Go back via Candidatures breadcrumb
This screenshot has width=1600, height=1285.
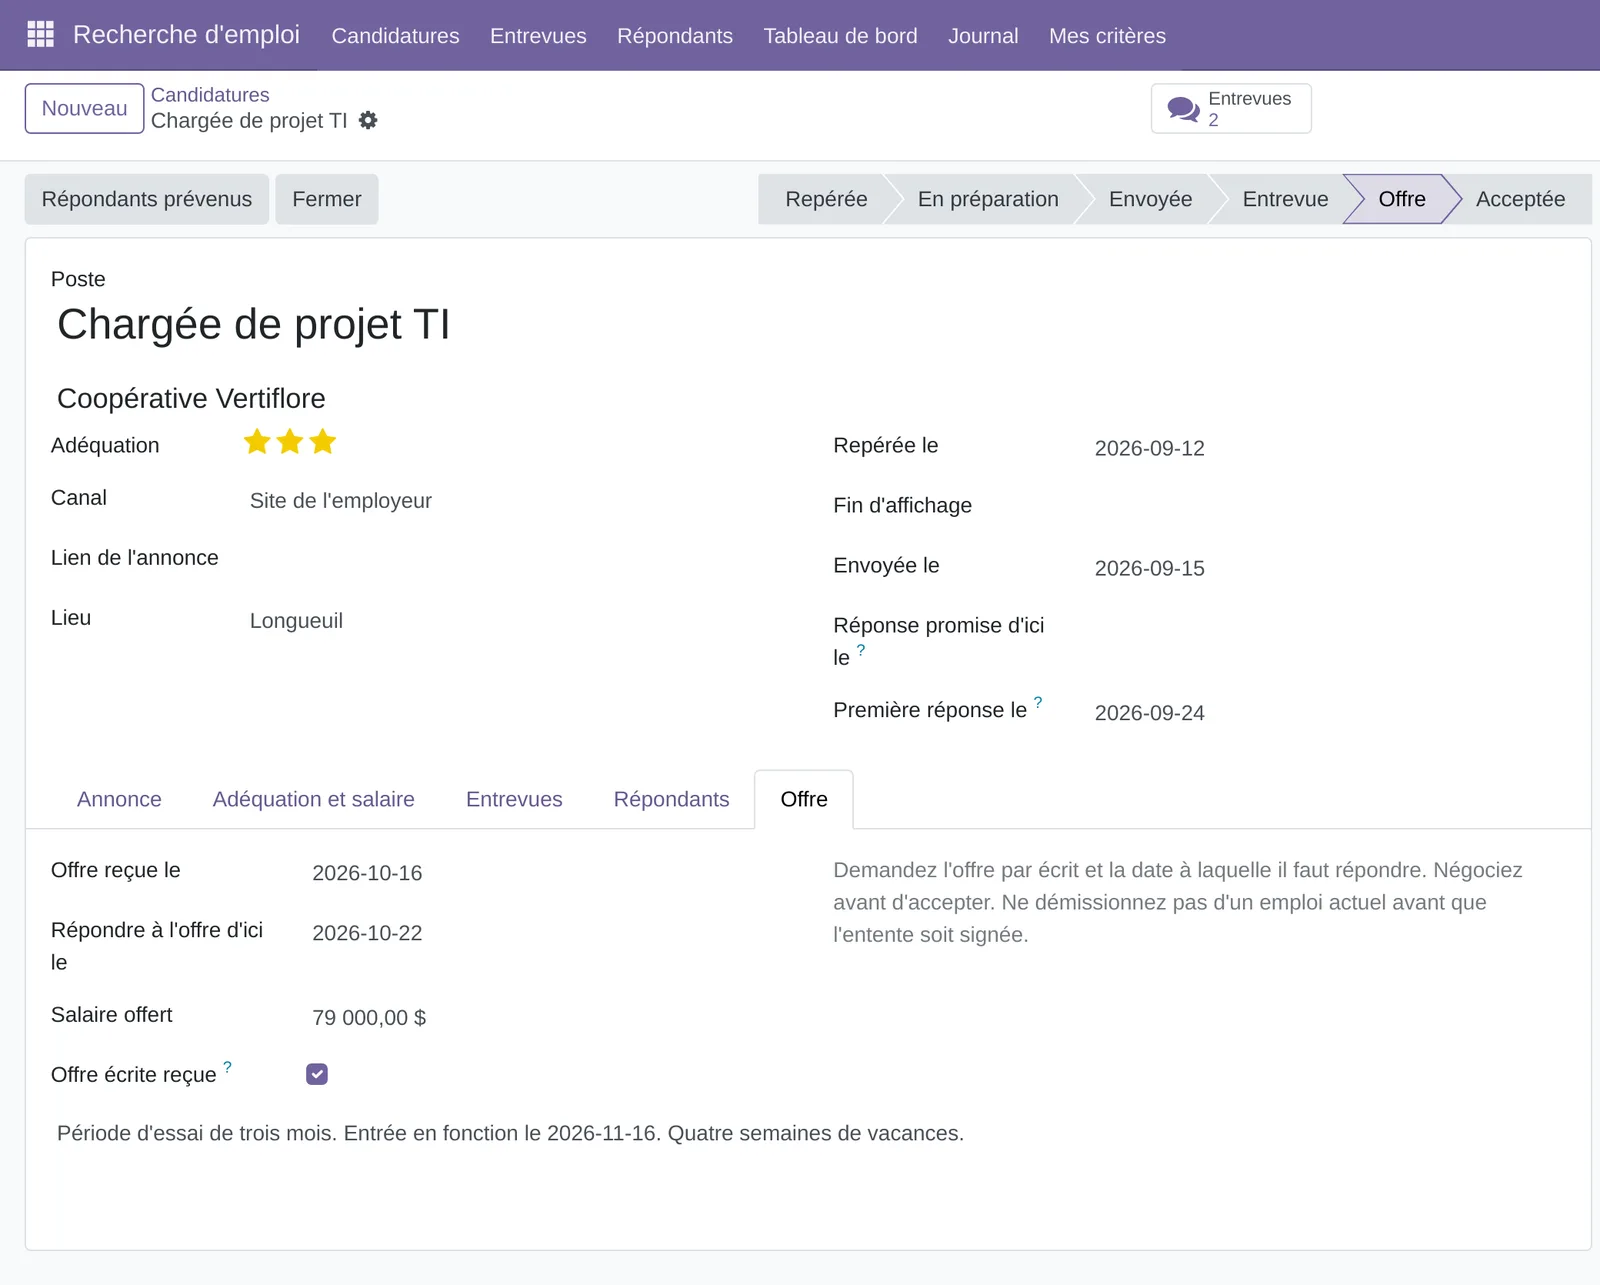tap(210, 95)
